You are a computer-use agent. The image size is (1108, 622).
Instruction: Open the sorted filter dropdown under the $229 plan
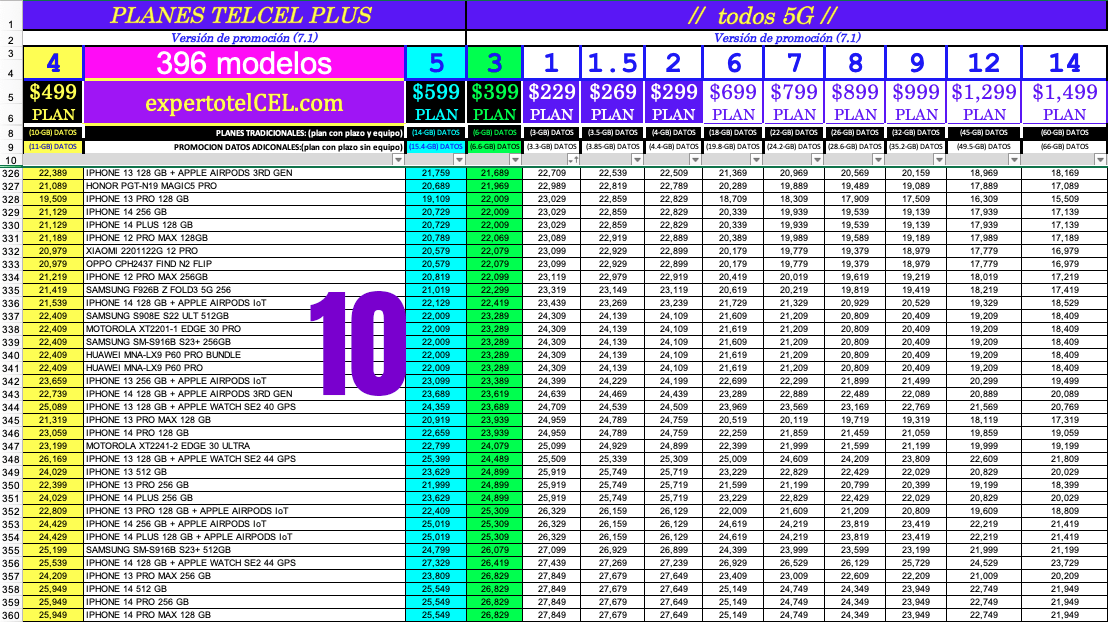574,160
